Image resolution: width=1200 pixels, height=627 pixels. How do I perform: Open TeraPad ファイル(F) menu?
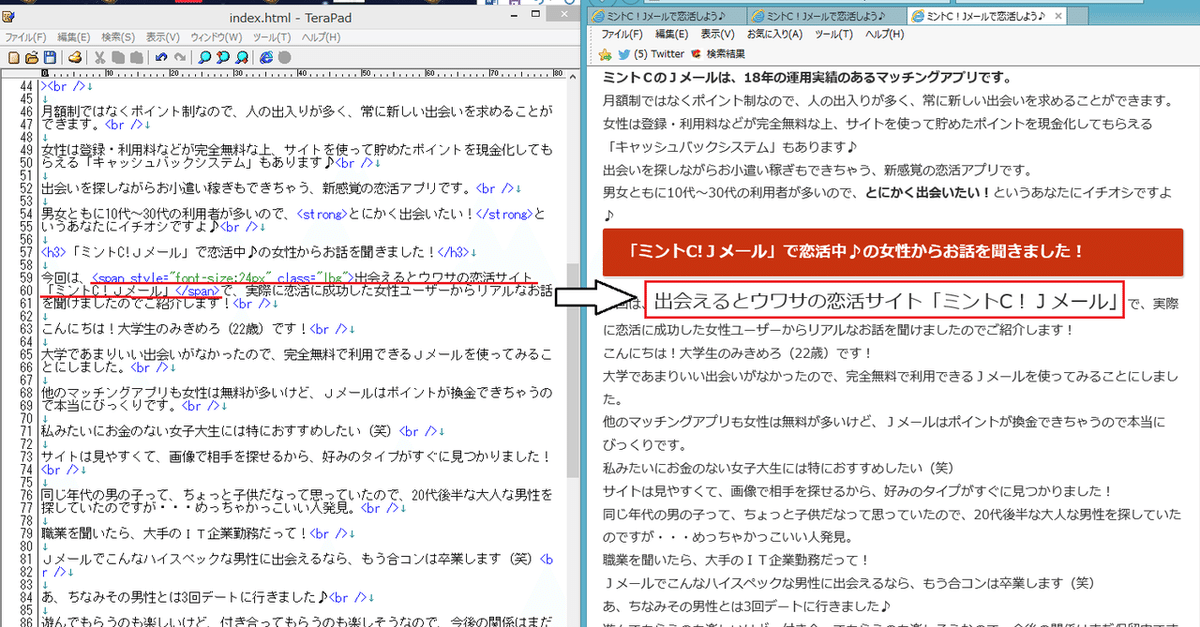pyautogui.click(x=25, y=37)
